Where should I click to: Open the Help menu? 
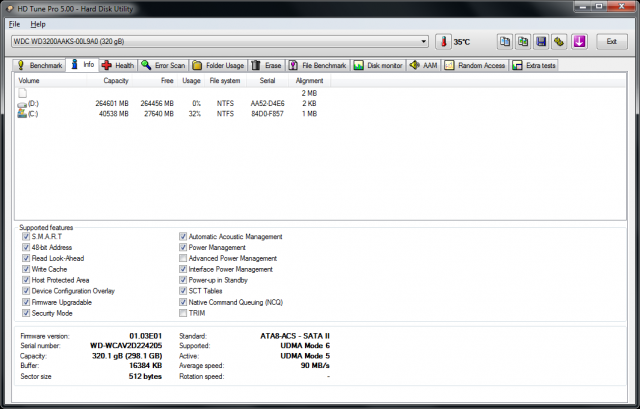[x=38, y=23]
